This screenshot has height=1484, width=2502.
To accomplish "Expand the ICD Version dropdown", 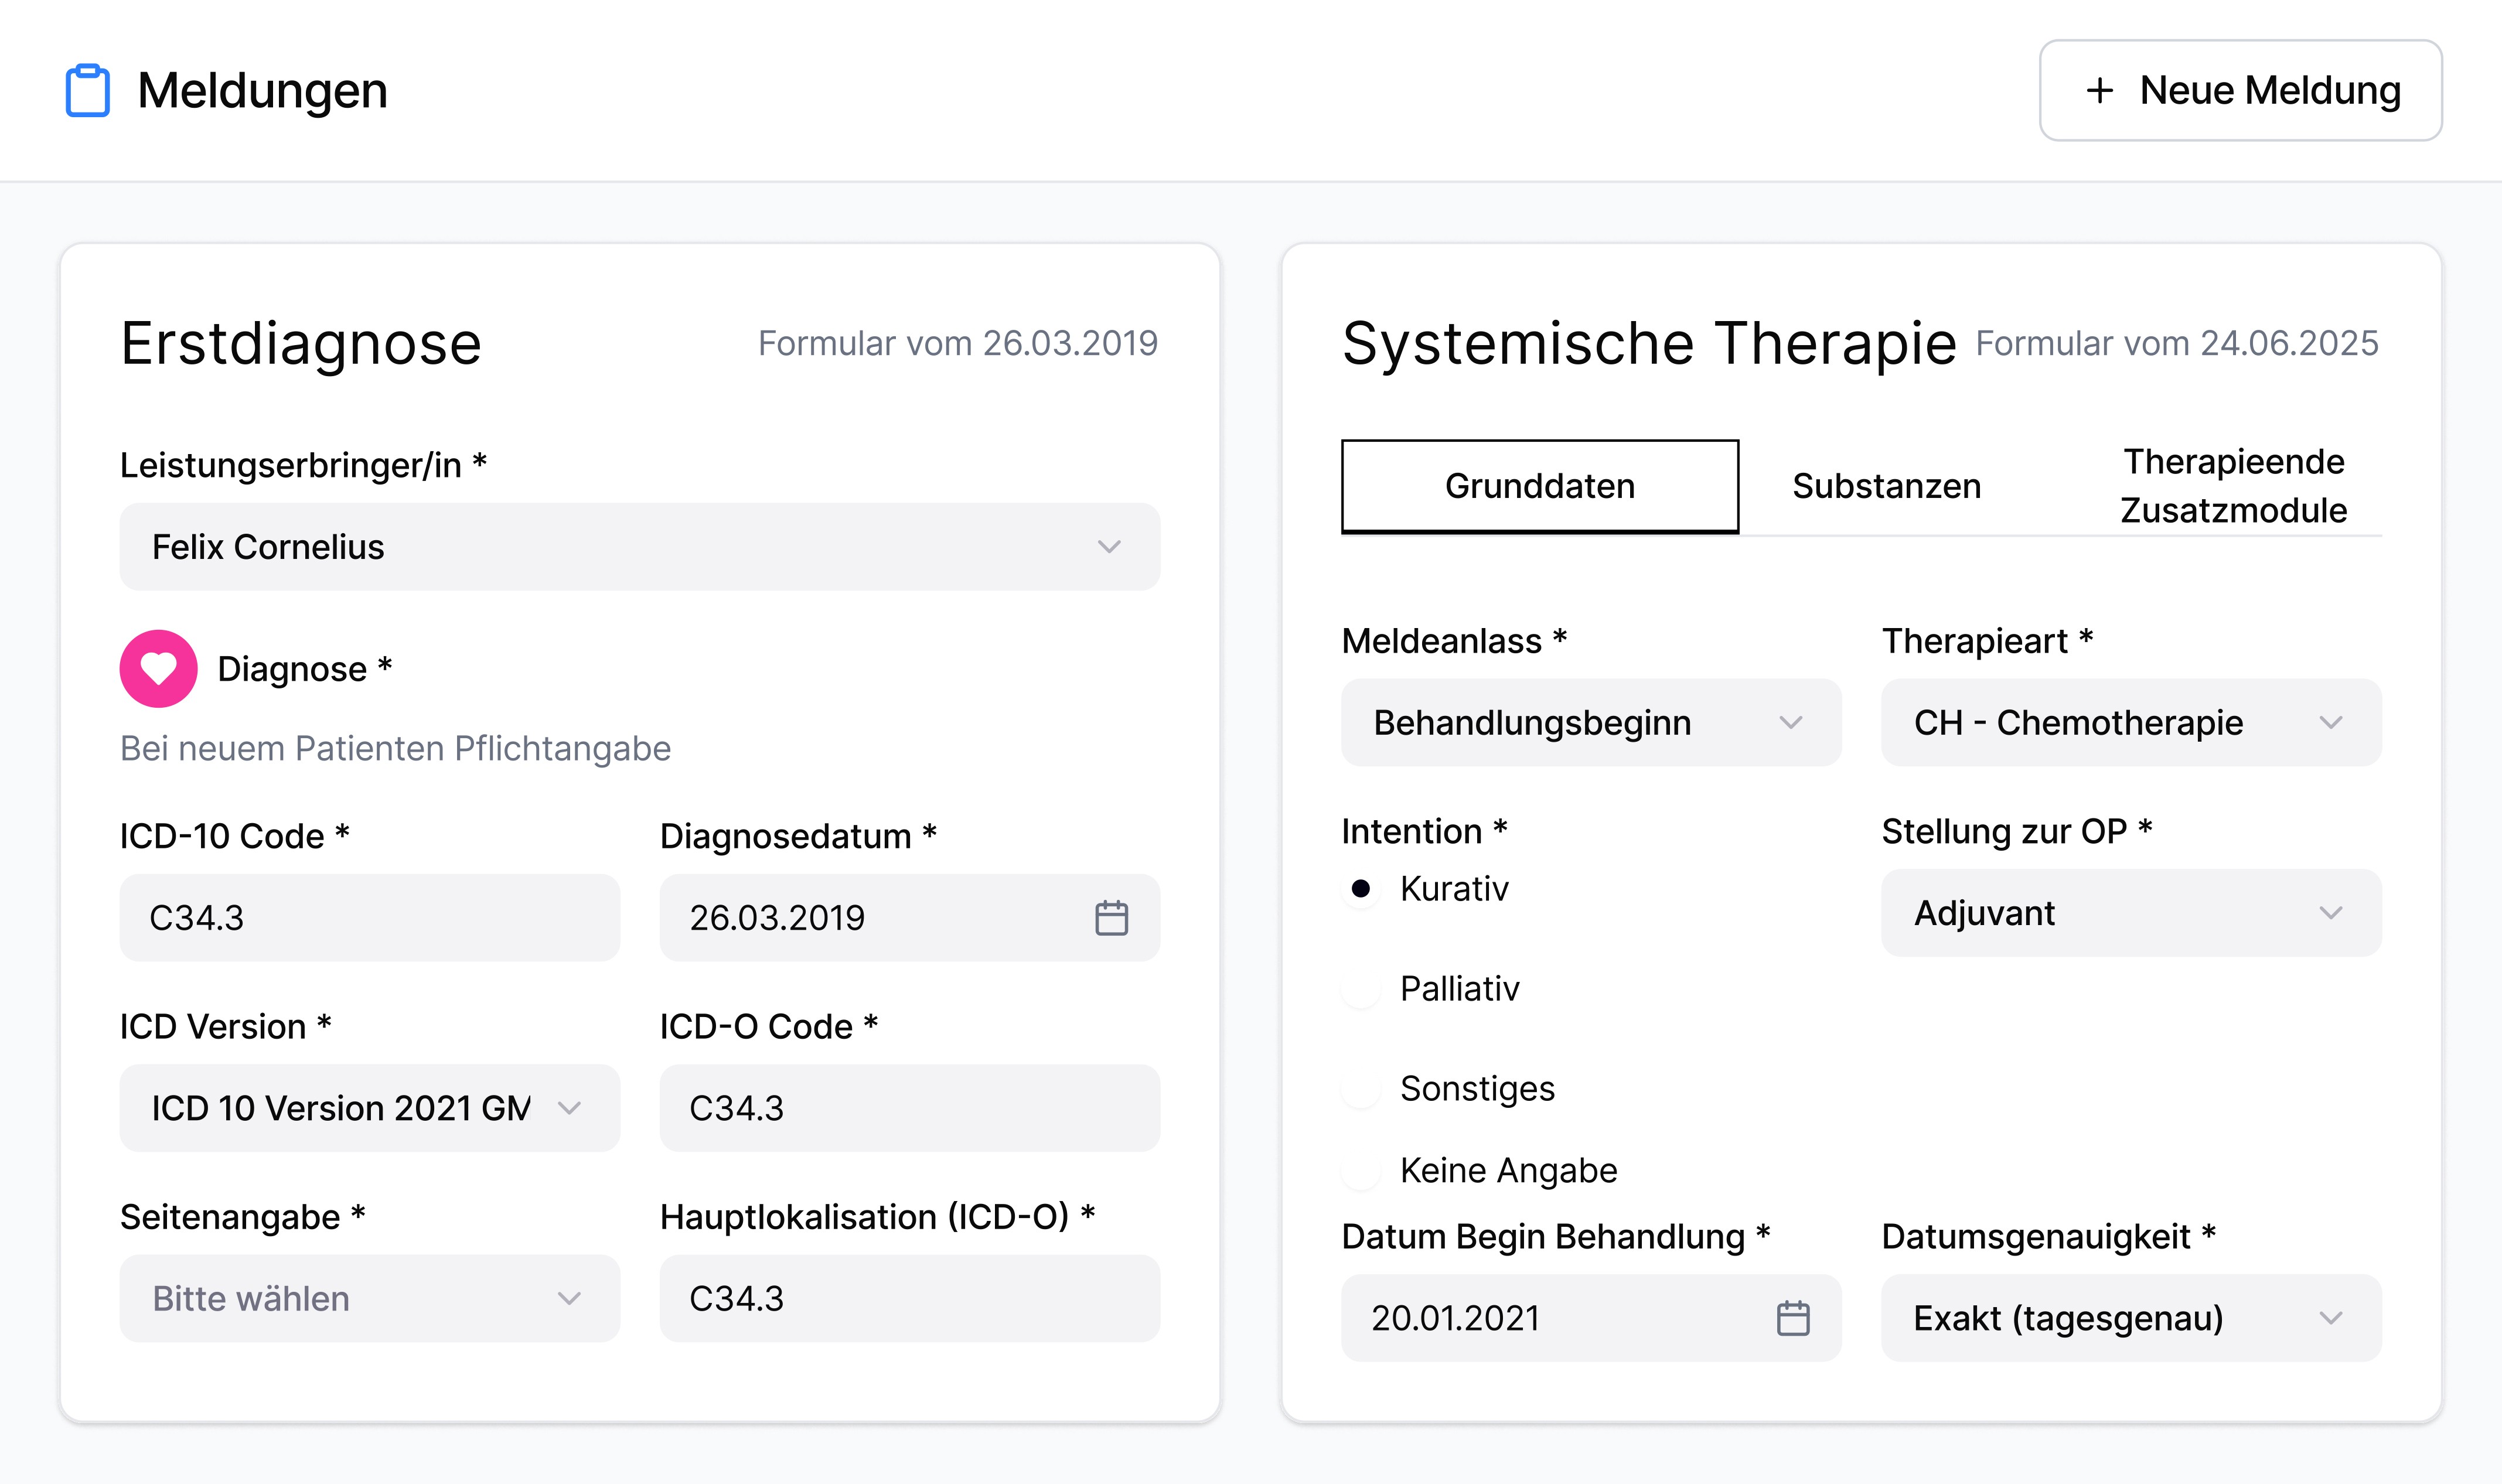I will pos(369,1107).
